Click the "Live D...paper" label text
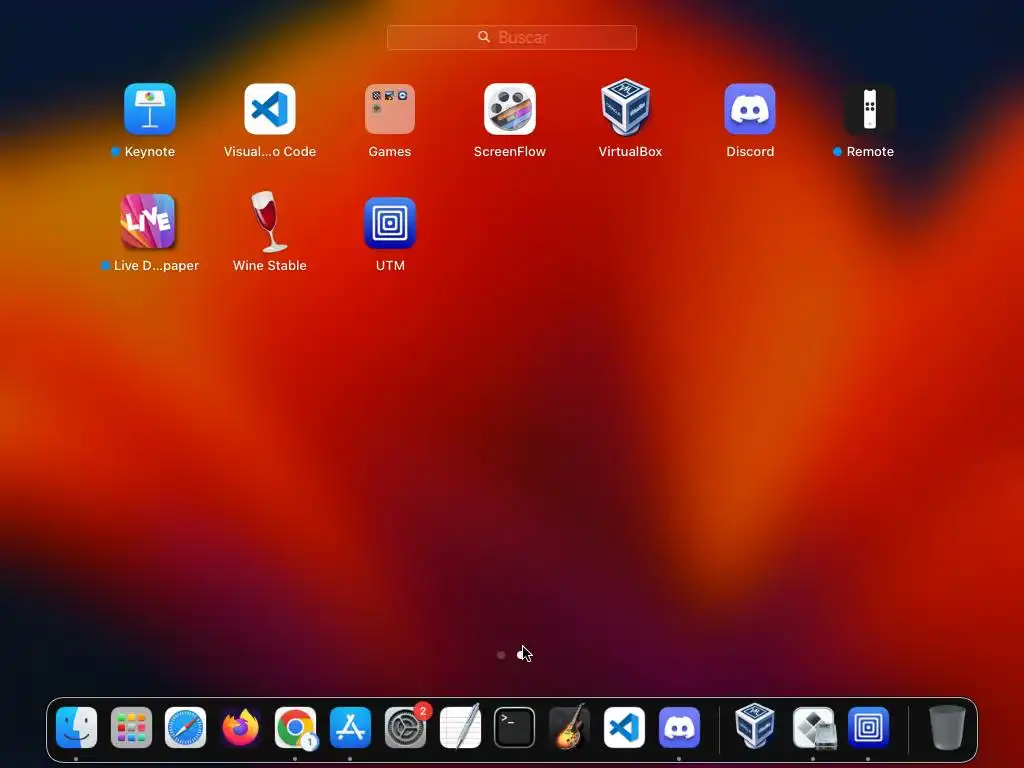1024x768 pixels. pos(156,266)
